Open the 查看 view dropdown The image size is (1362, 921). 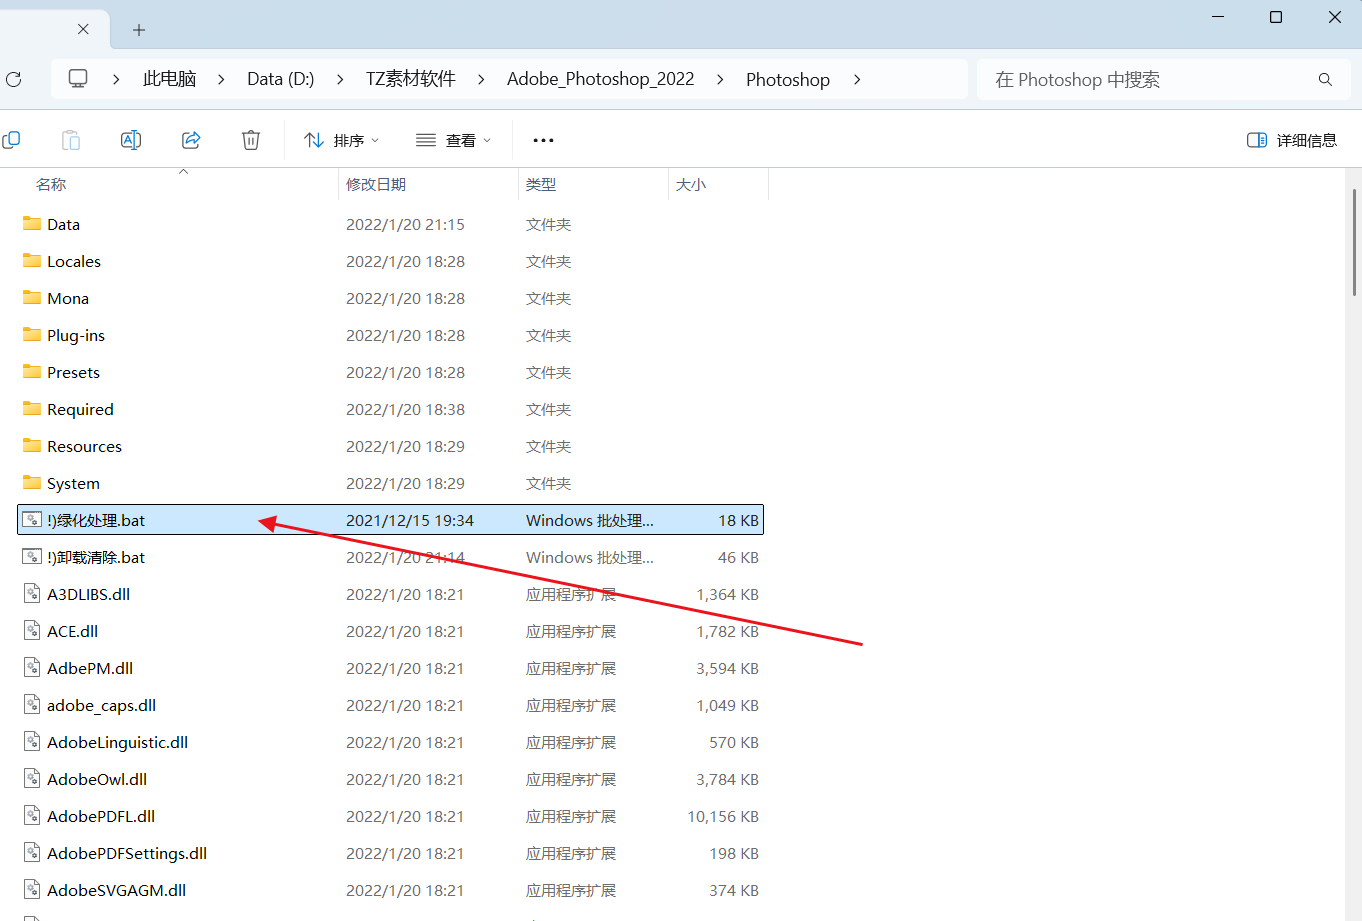click(x=454, y=140)
